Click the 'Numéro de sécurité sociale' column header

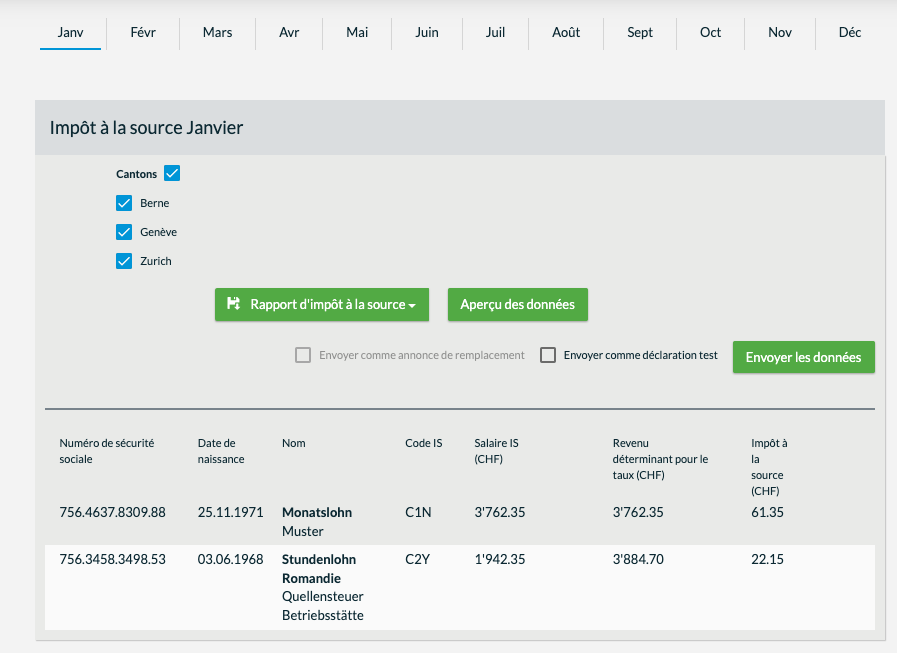point(107,451)
